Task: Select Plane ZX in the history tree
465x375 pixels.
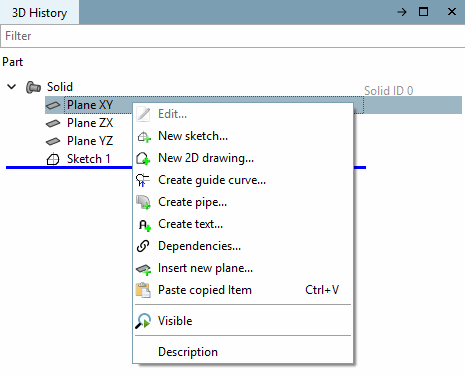Action: [x=90, y=123]
